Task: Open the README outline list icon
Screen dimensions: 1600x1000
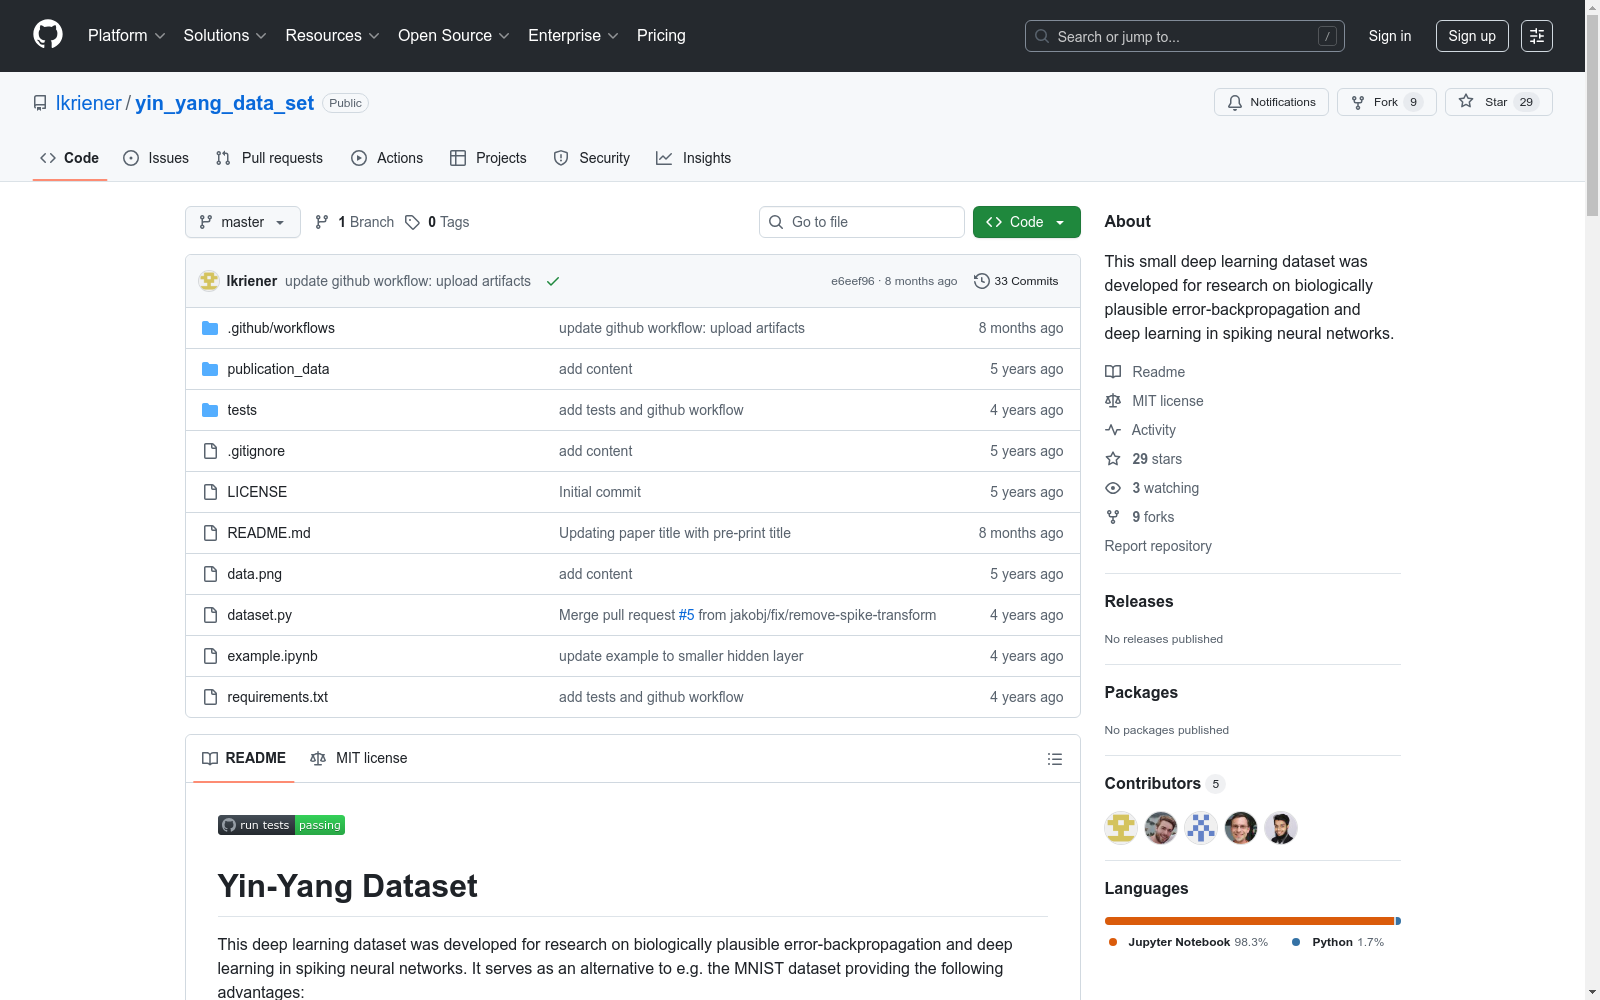Action: 1054,759
